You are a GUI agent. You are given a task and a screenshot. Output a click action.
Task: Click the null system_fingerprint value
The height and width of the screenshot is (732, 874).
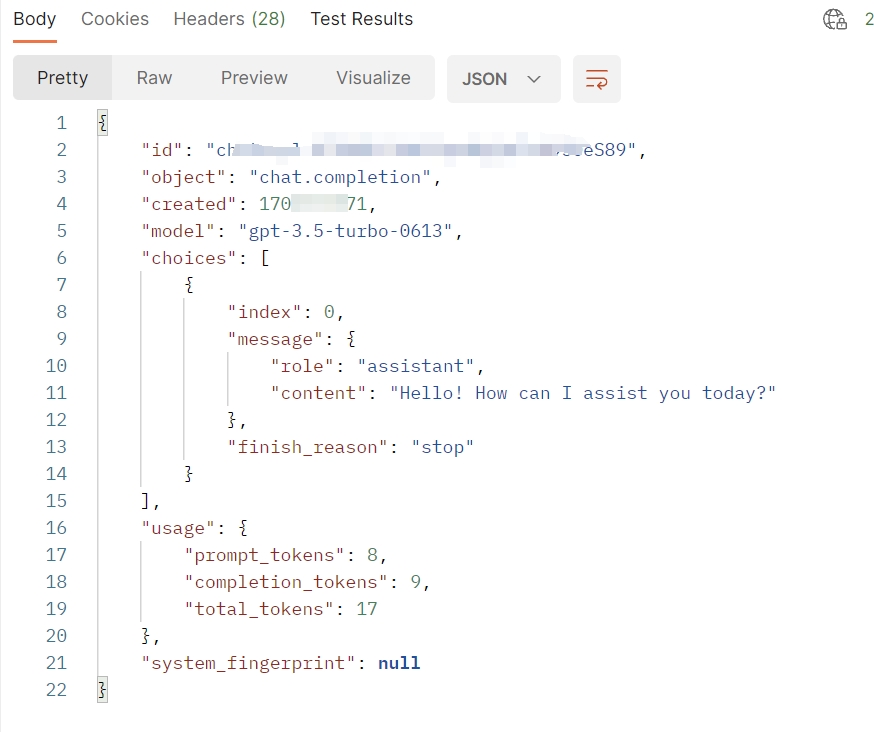[x=399, y=663]
